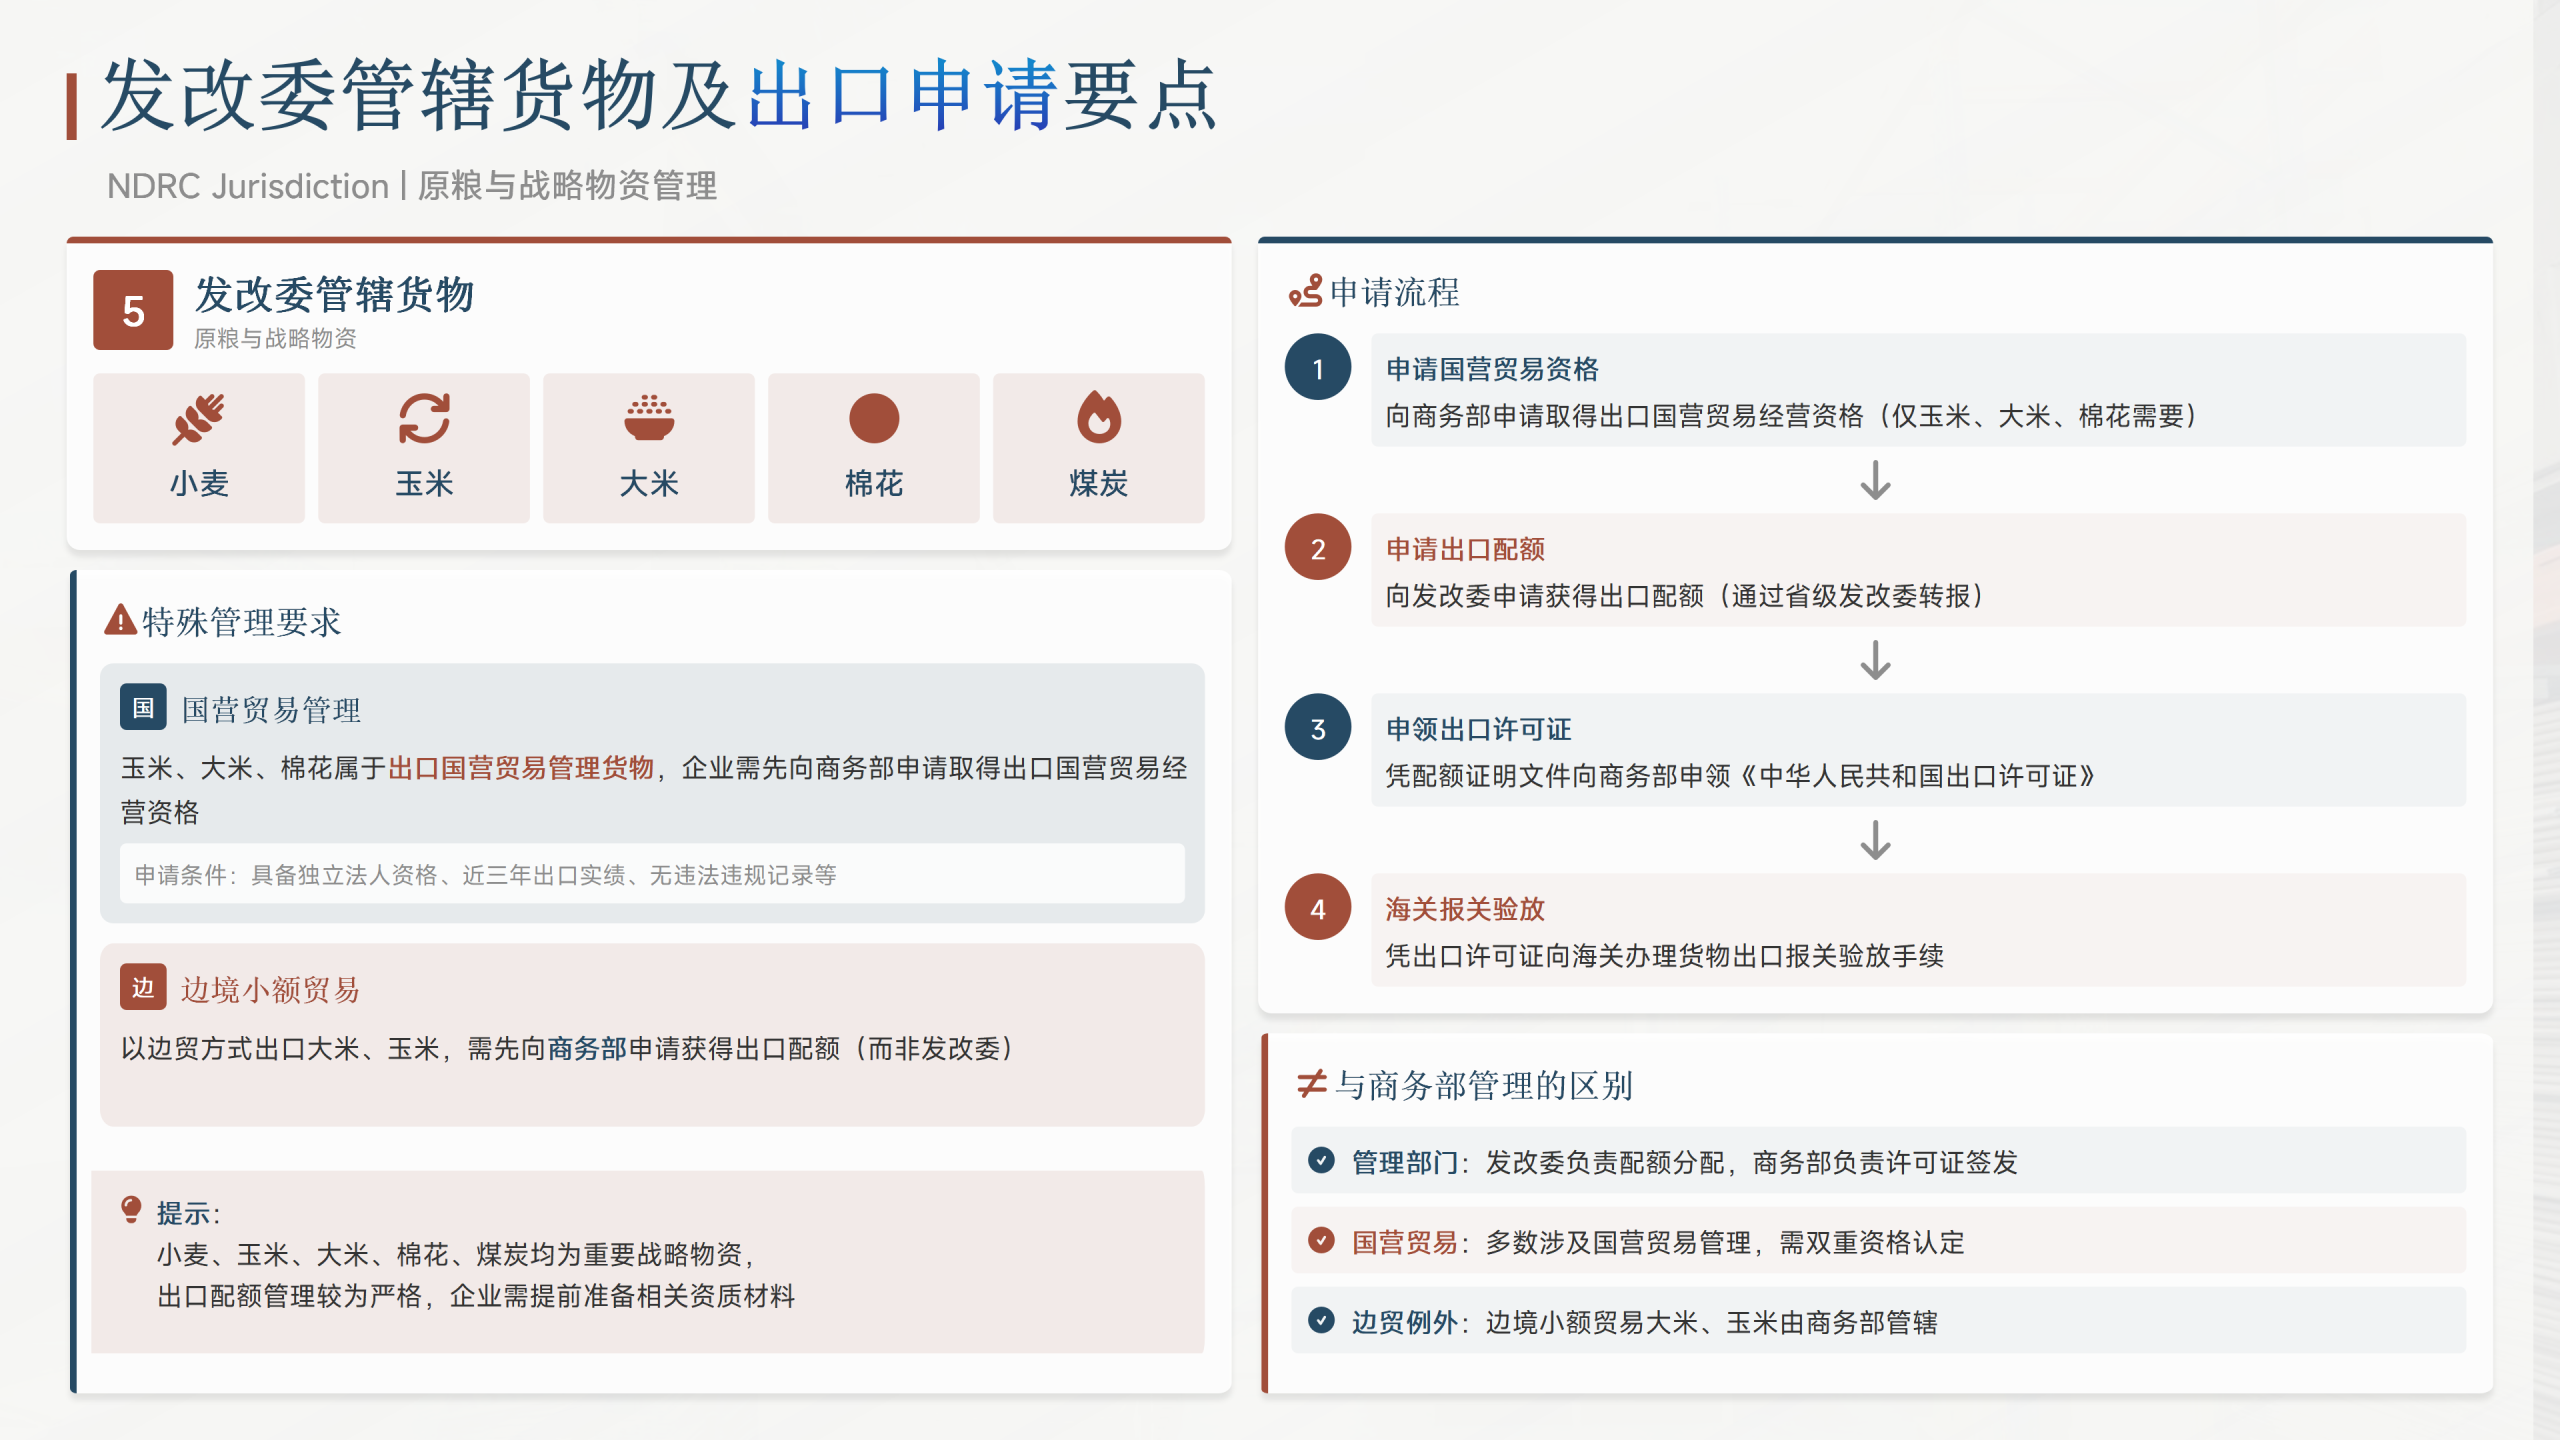Click the lightbulb icon next to 提示

tap(131, 1210)
